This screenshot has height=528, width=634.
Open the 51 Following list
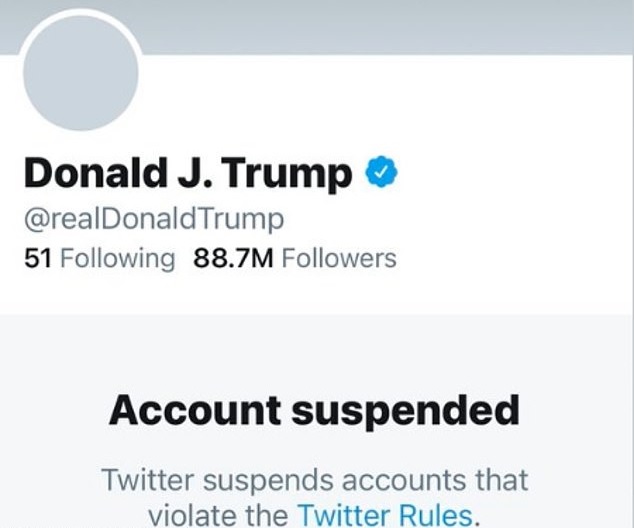[98, 258]
